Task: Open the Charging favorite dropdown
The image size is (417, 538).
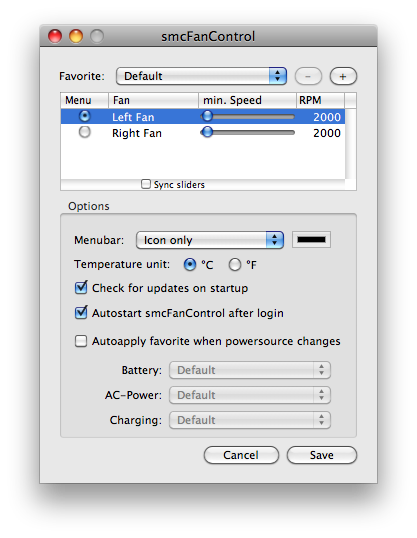Action: pos(250,420)
